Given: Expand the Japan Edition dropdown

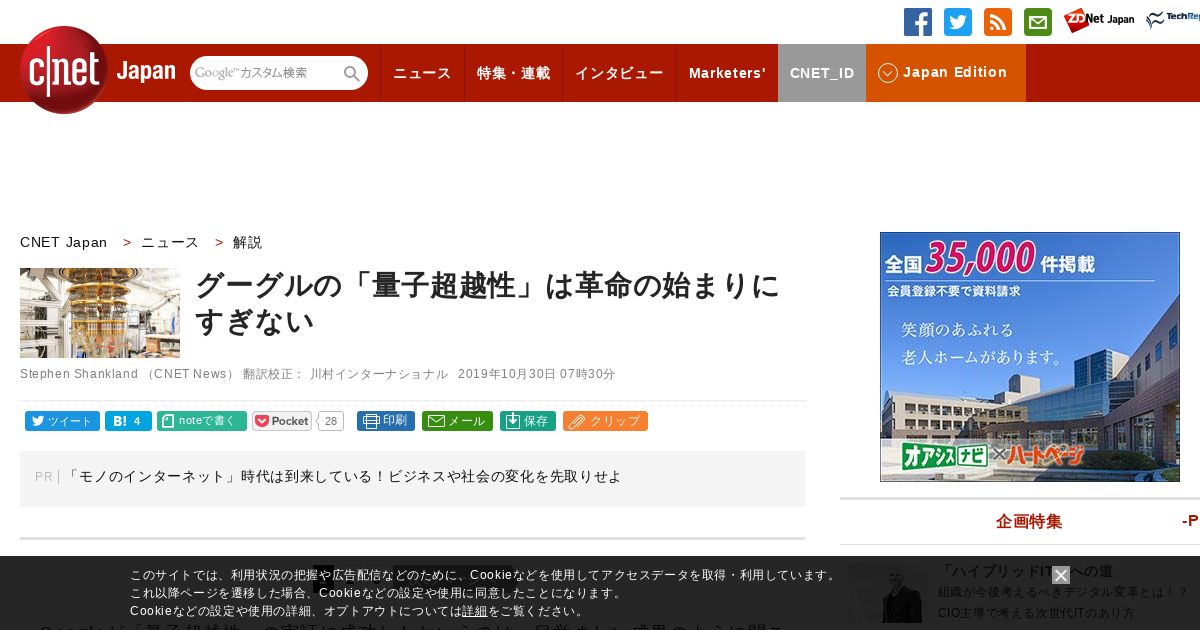Looking at the screenshot, I should pyautogui.click(x=946, y=73).
